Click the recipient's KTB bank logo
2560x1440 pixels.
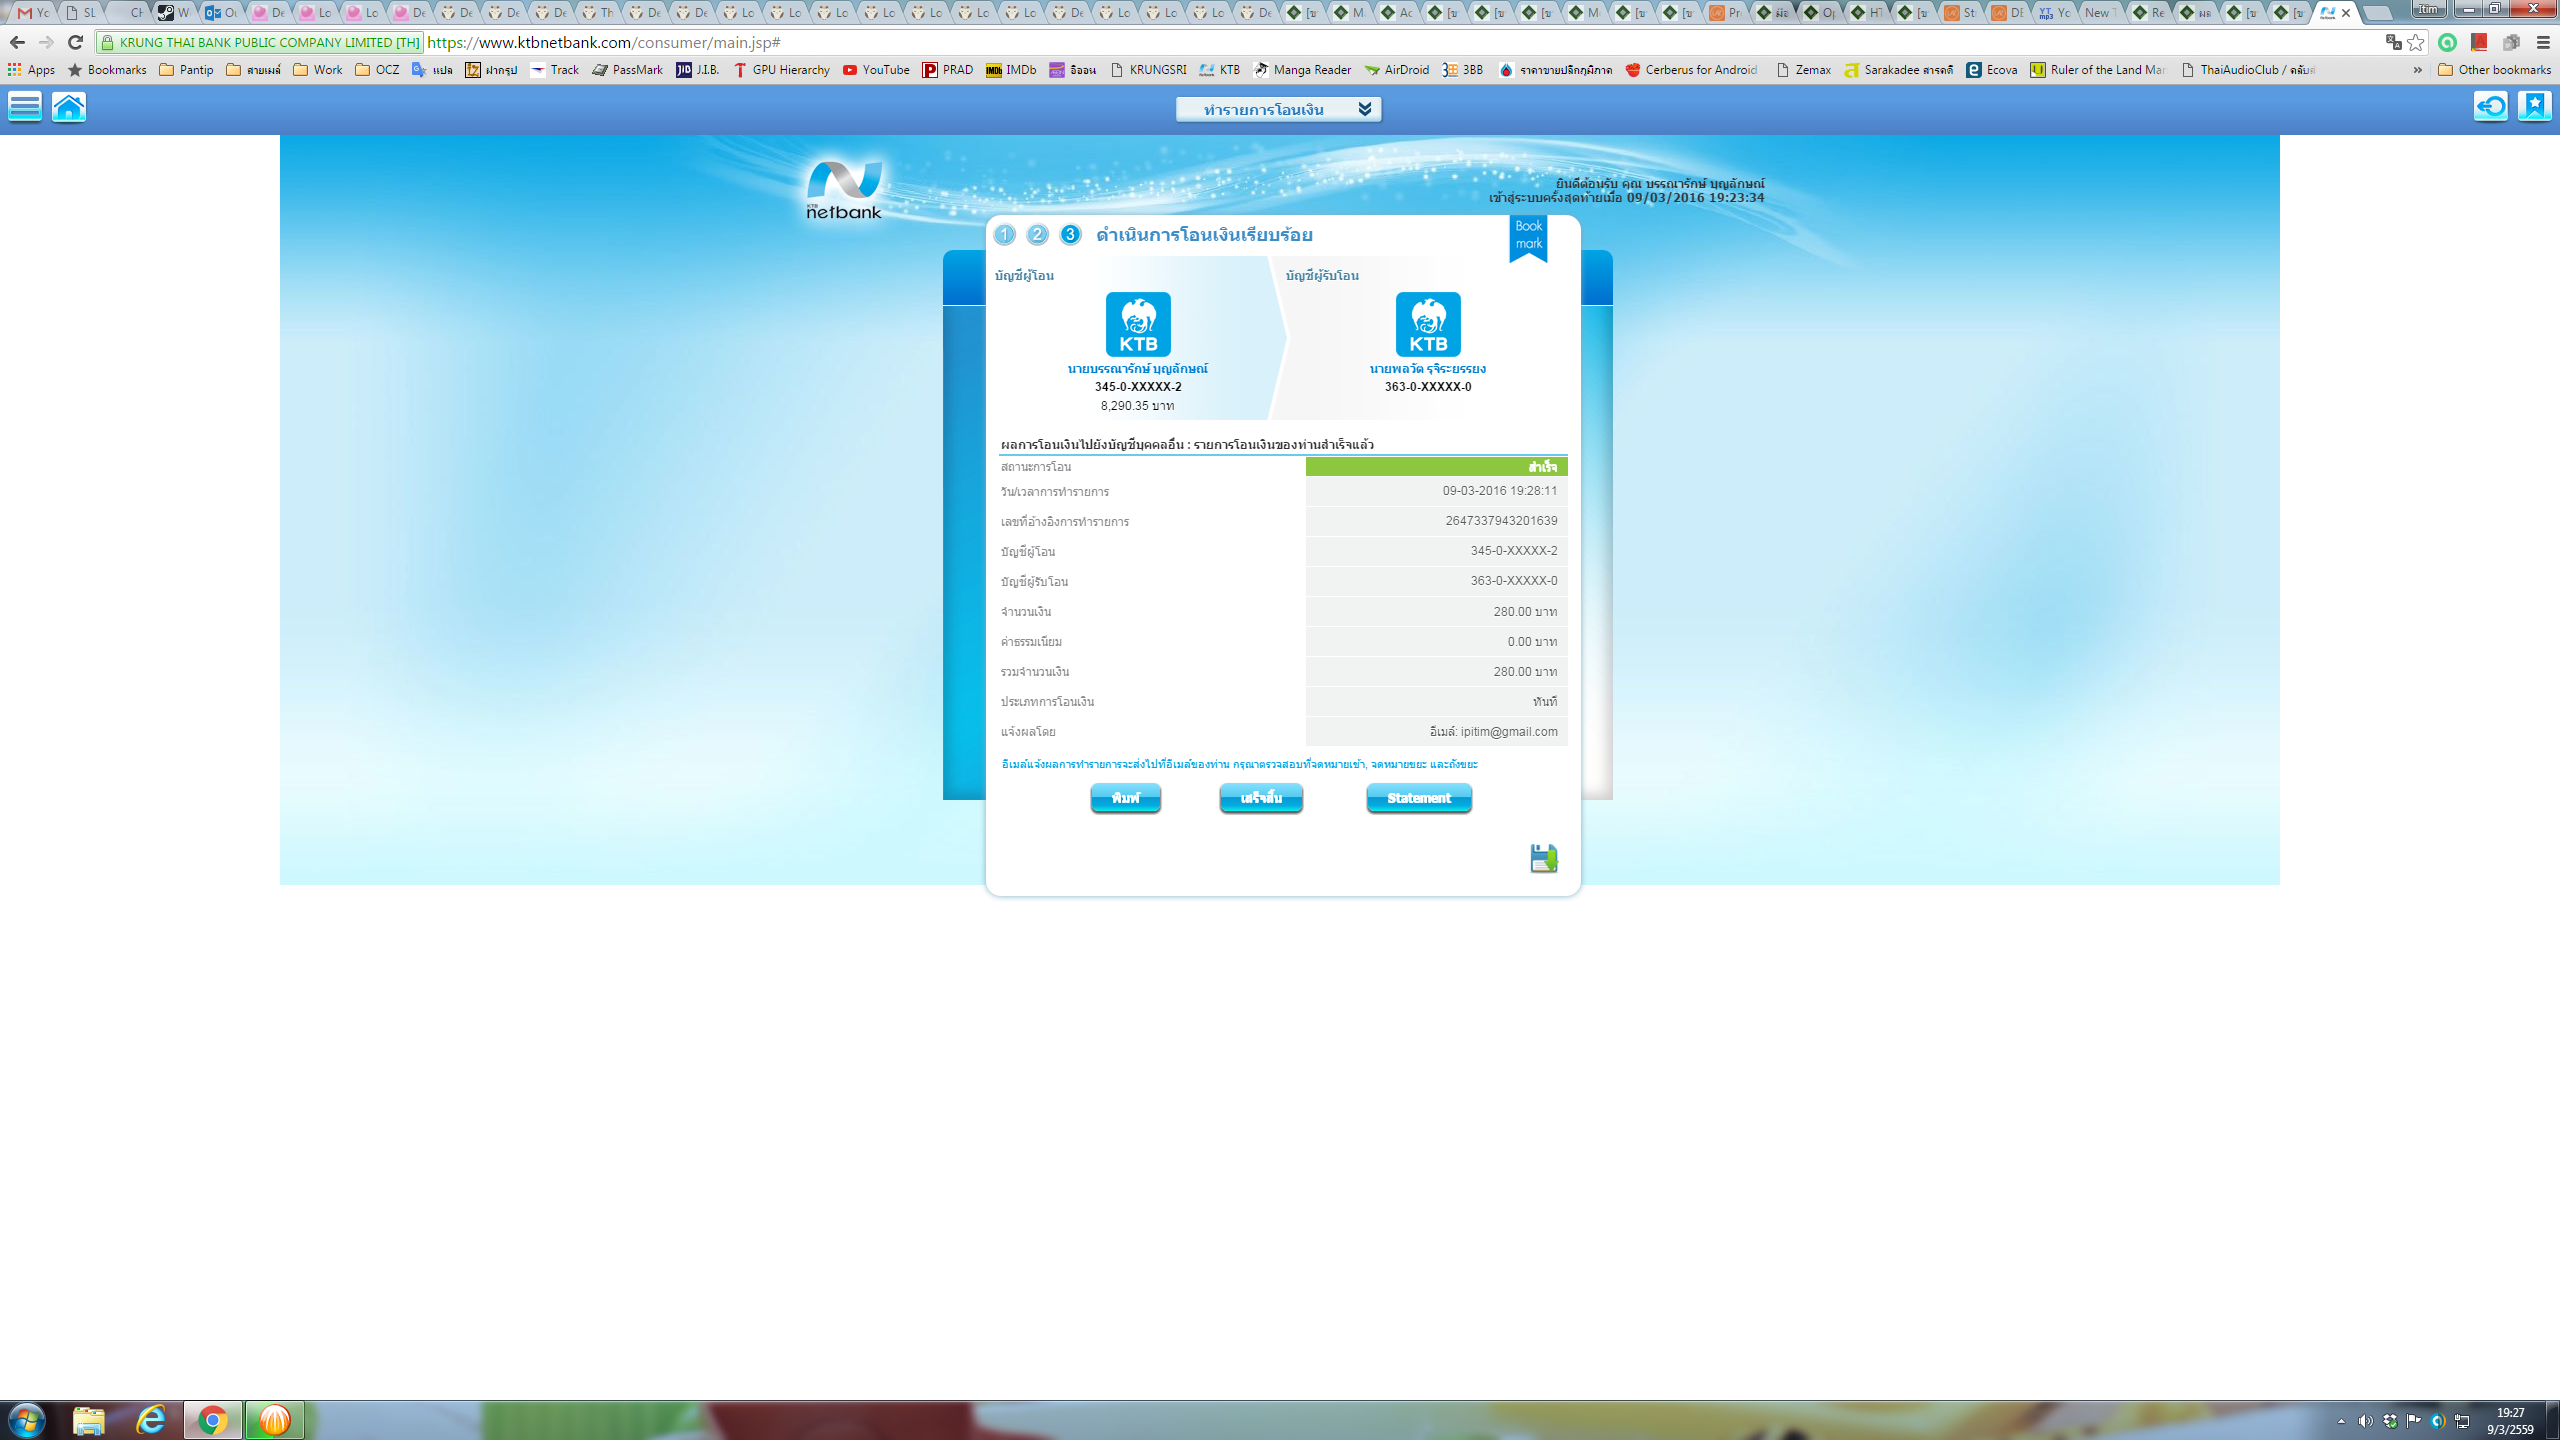tap(1428, 324)
